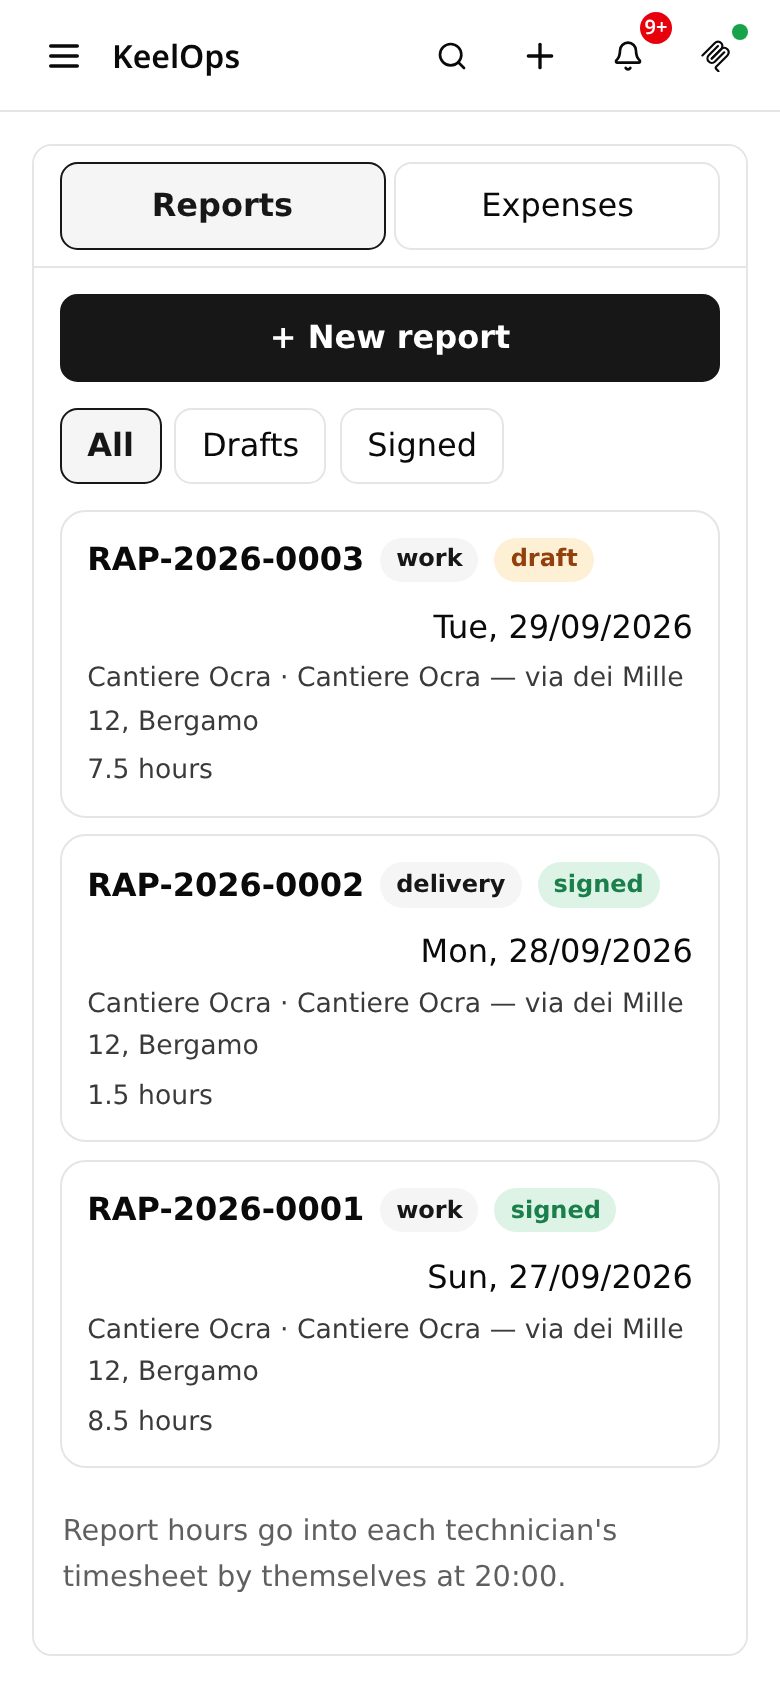Click the paperclip icon with green dot
Screen dimensions: 780x1688
tap(716, 56)
